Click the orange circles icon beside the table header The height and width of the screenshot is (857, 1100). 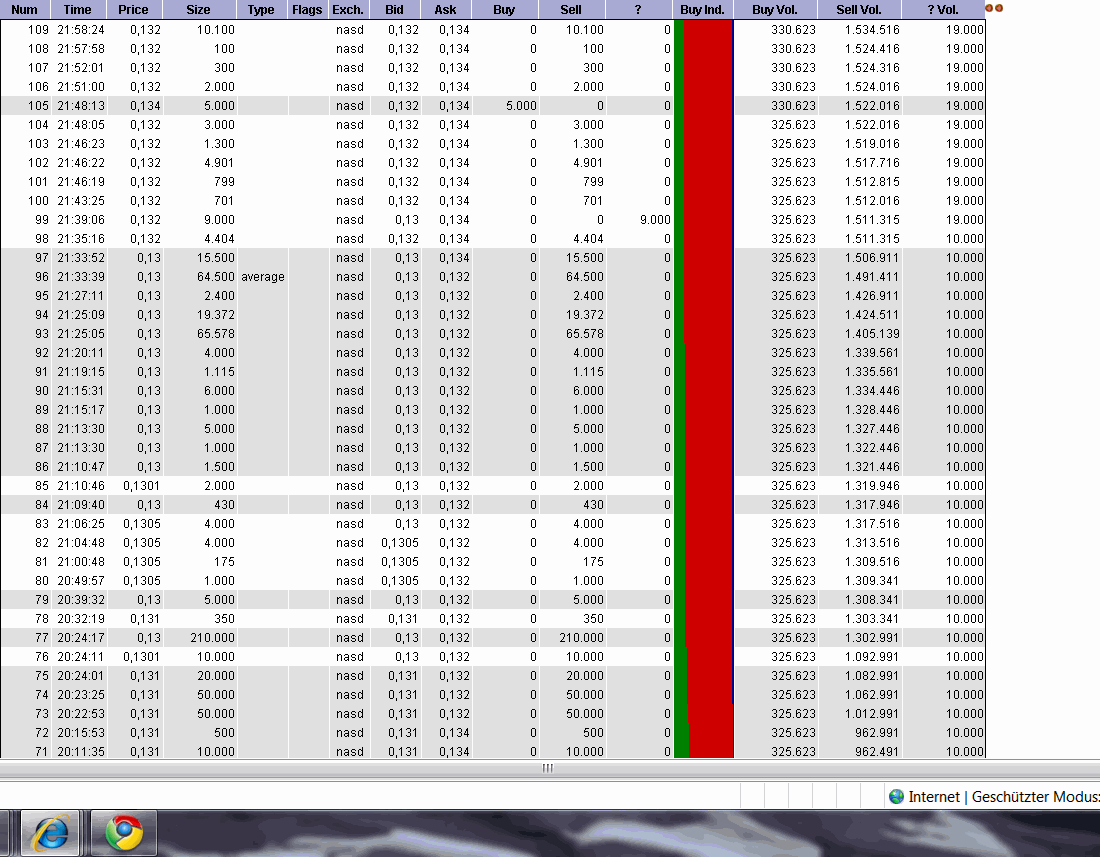click(994, 8)
